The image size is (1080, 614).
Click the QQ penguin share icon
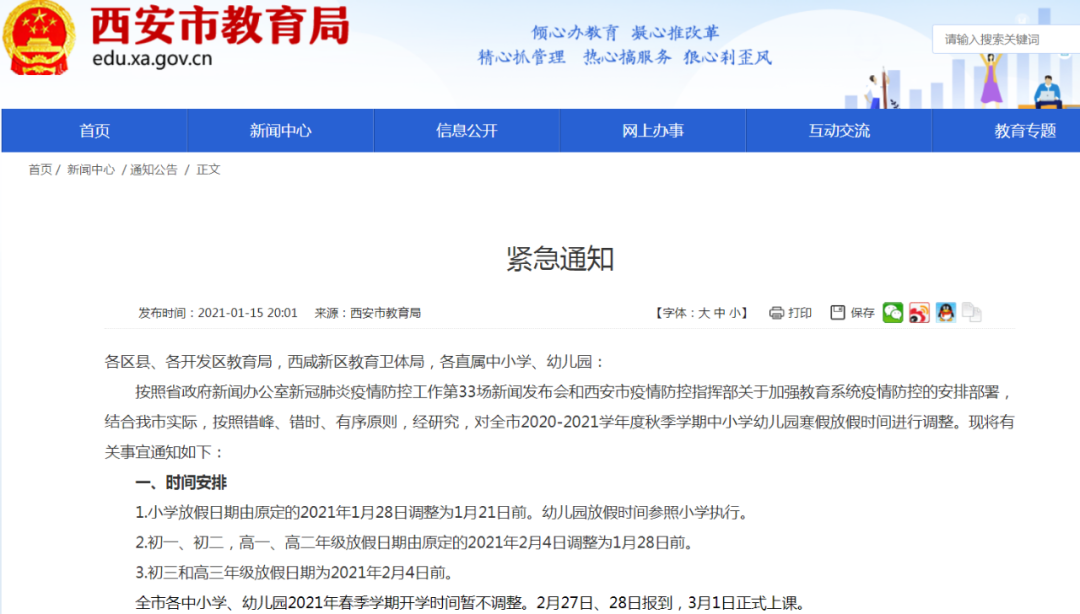[x=945, y=313]
